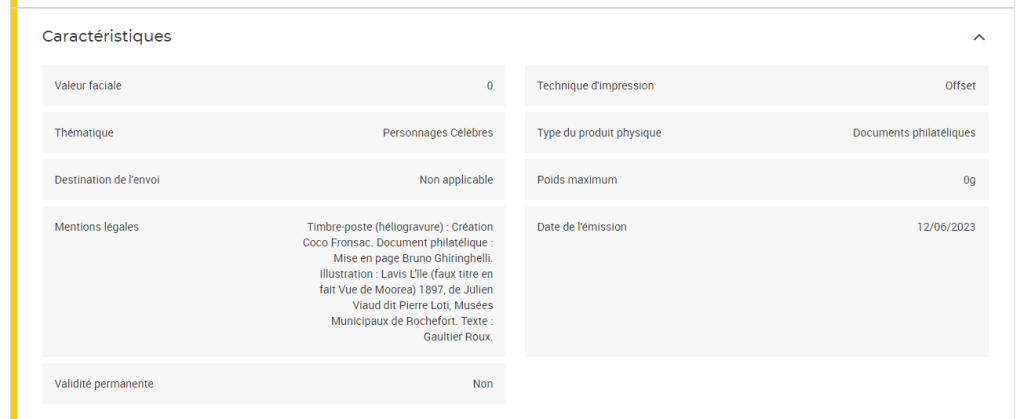Click the 12/06/2023 issue date

tap(946, 227)
